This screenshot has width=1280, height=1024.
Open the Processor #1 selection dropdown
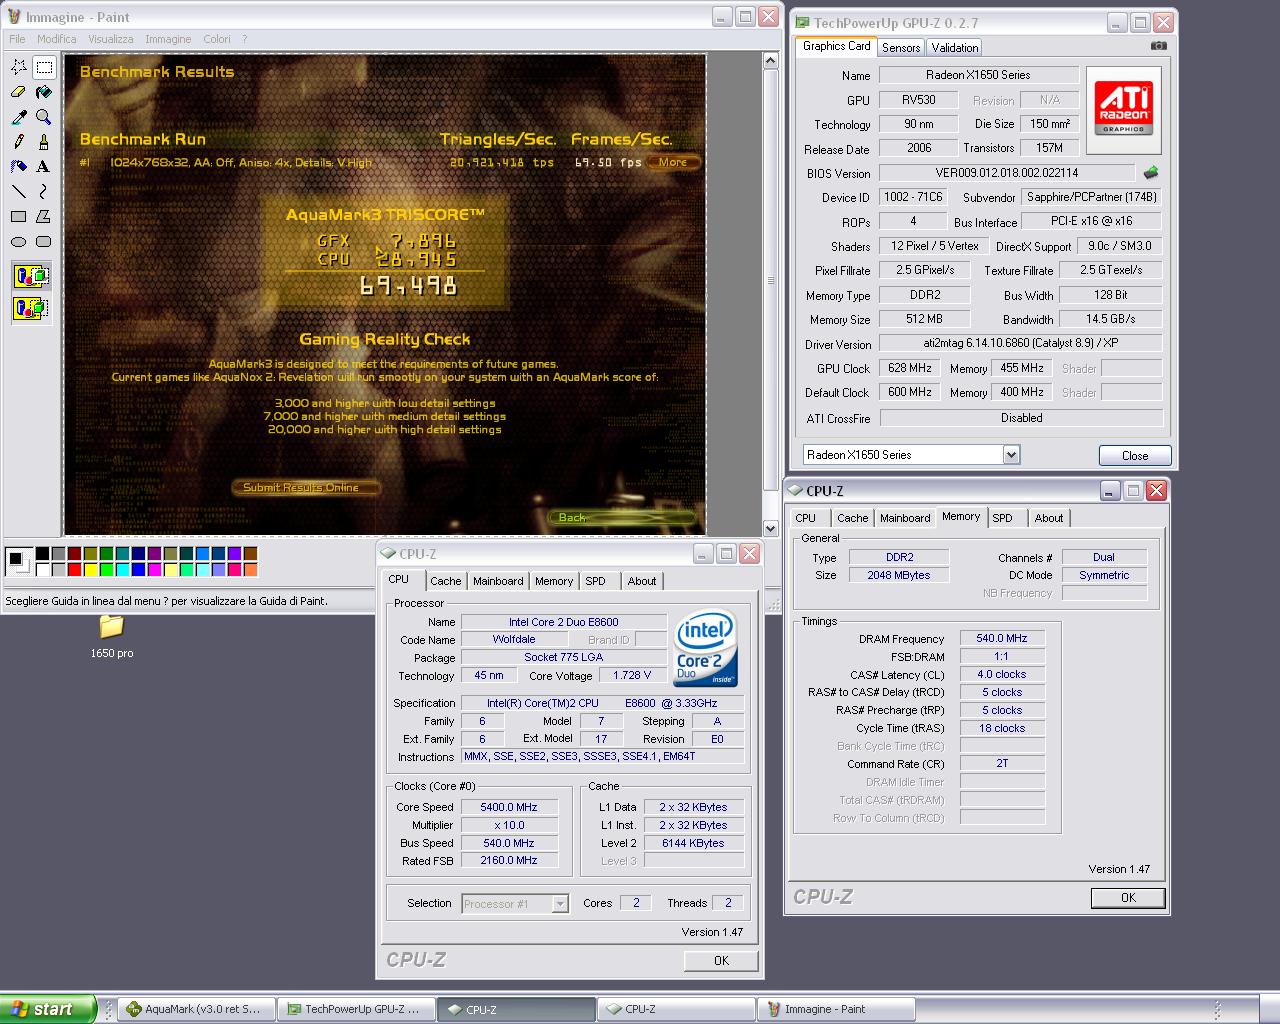point(560,904)
